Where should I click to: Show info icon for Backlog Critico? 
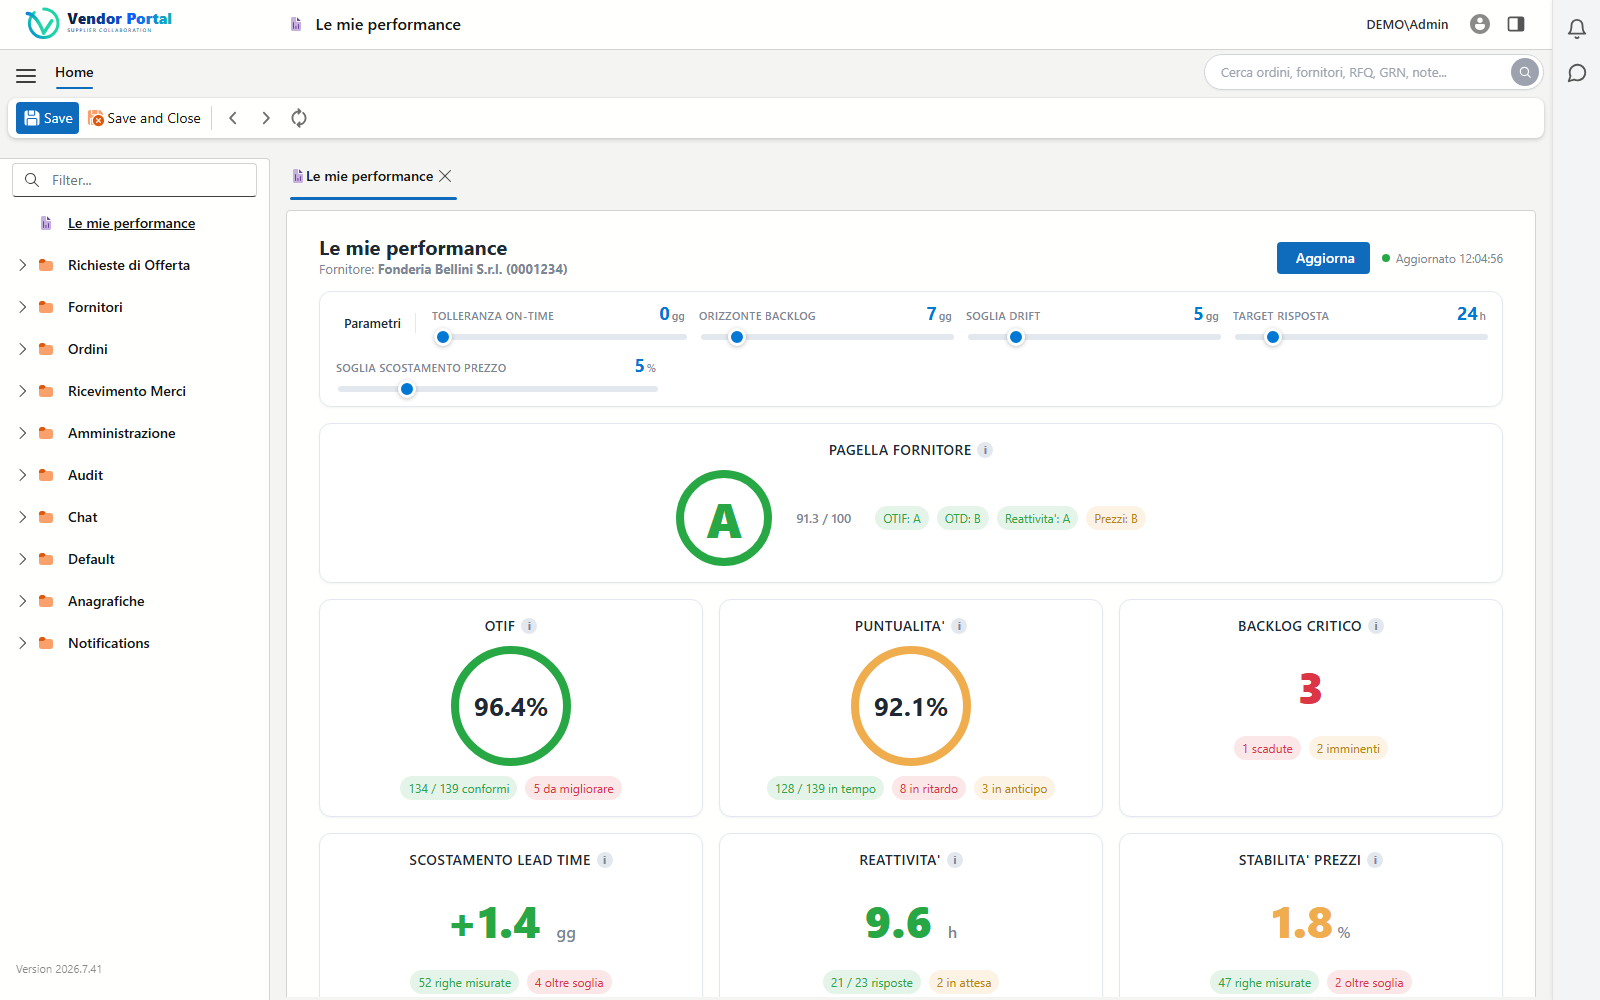[1376, 626]
